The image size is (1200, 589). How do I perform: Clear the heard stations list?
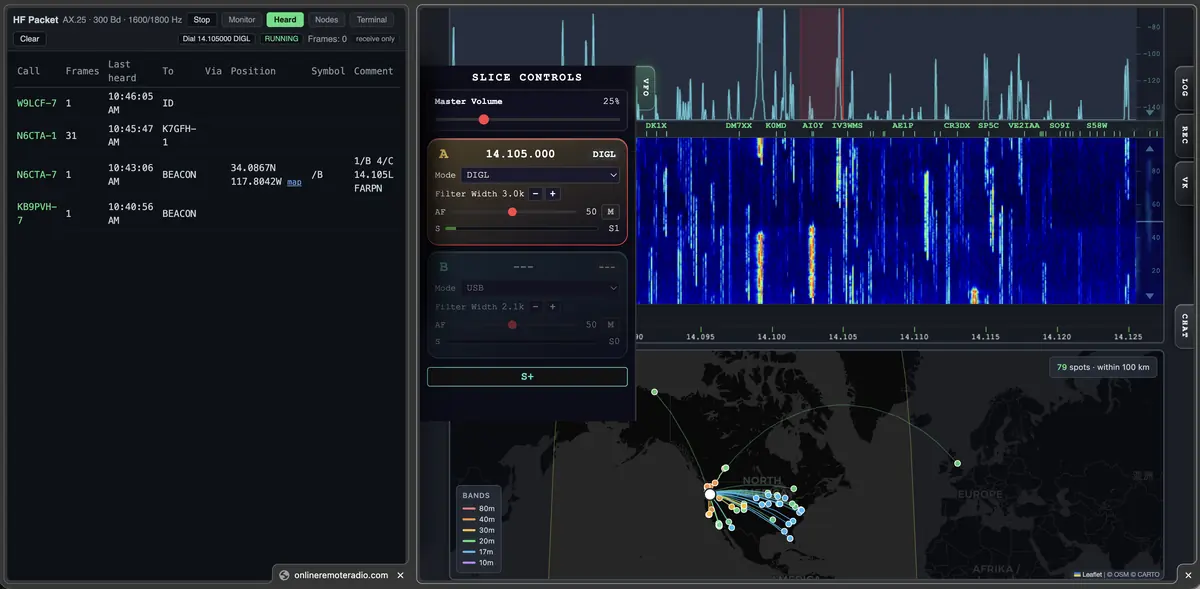coord(30,39)
